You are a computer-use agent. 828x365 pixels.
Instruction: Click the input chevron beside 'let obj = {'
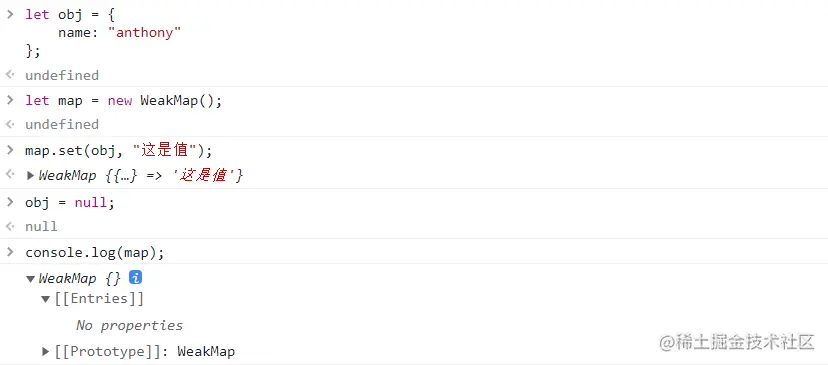point(10,14)
